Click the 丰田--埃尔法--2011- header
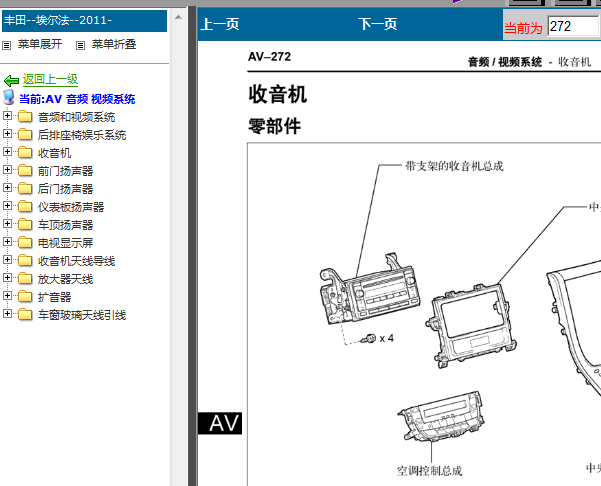601x486 pixels. [84, 21]
